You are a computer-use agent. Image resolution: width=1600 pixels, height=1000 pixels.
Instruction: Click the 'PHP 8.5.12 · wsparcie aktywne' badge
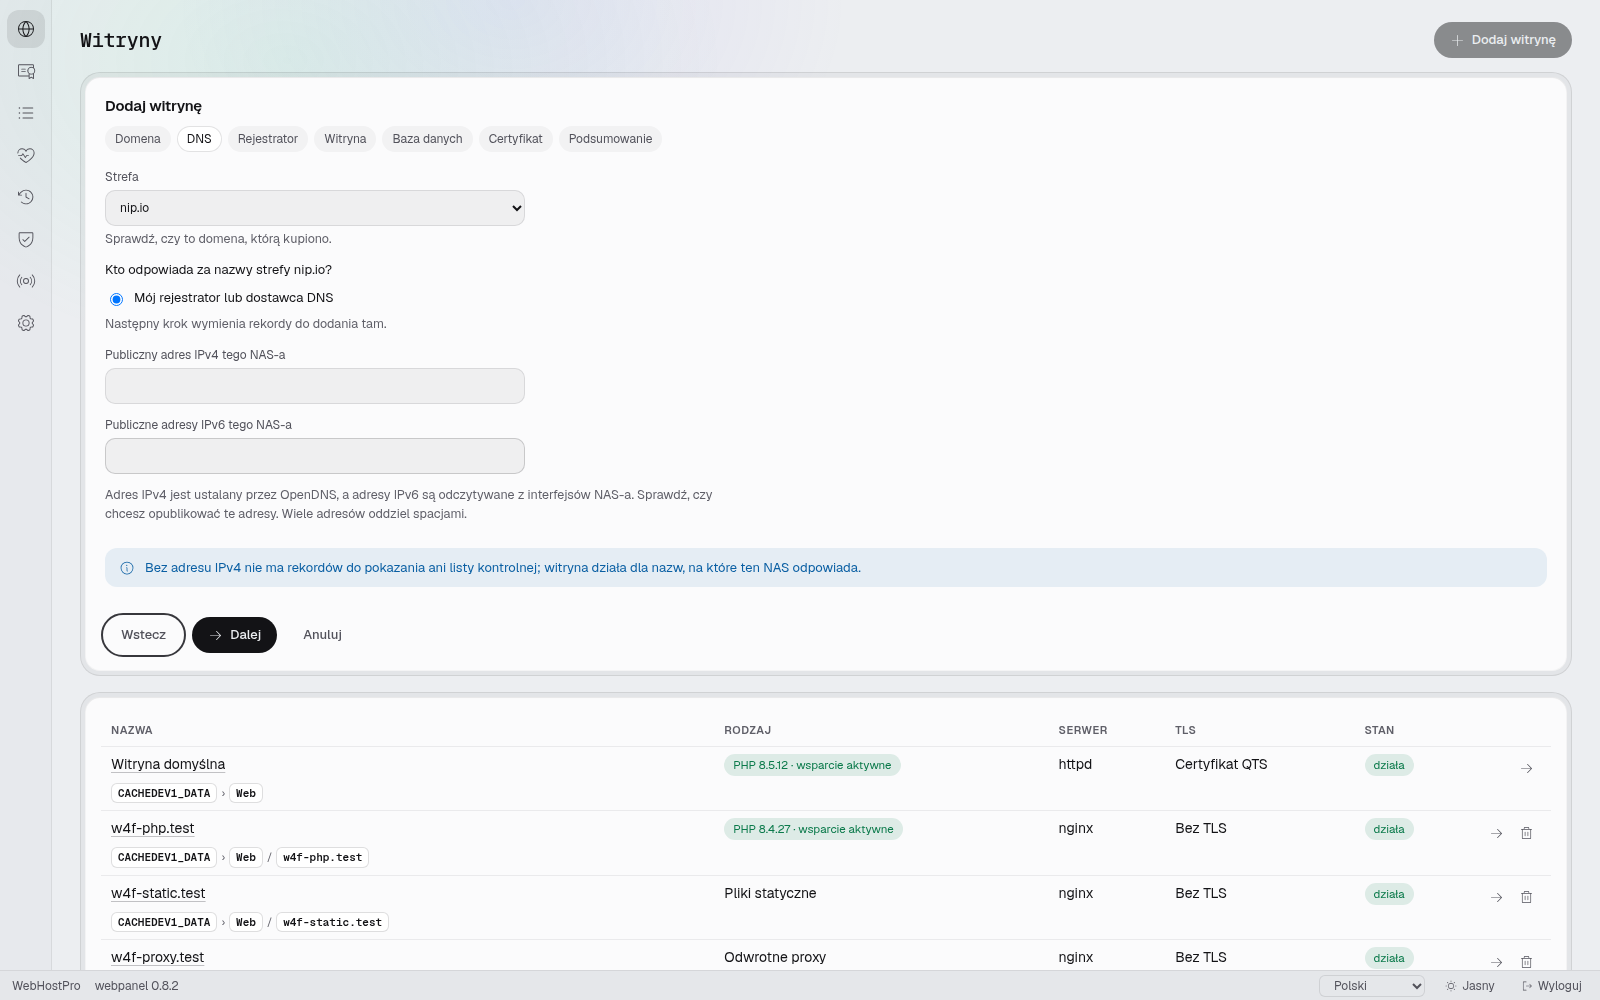[812, 765]
